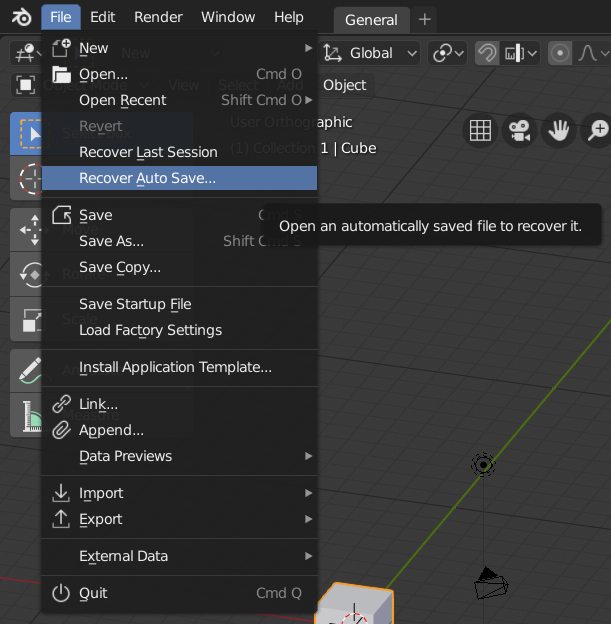Select Recover Auto Save...

tap(180, 178)
